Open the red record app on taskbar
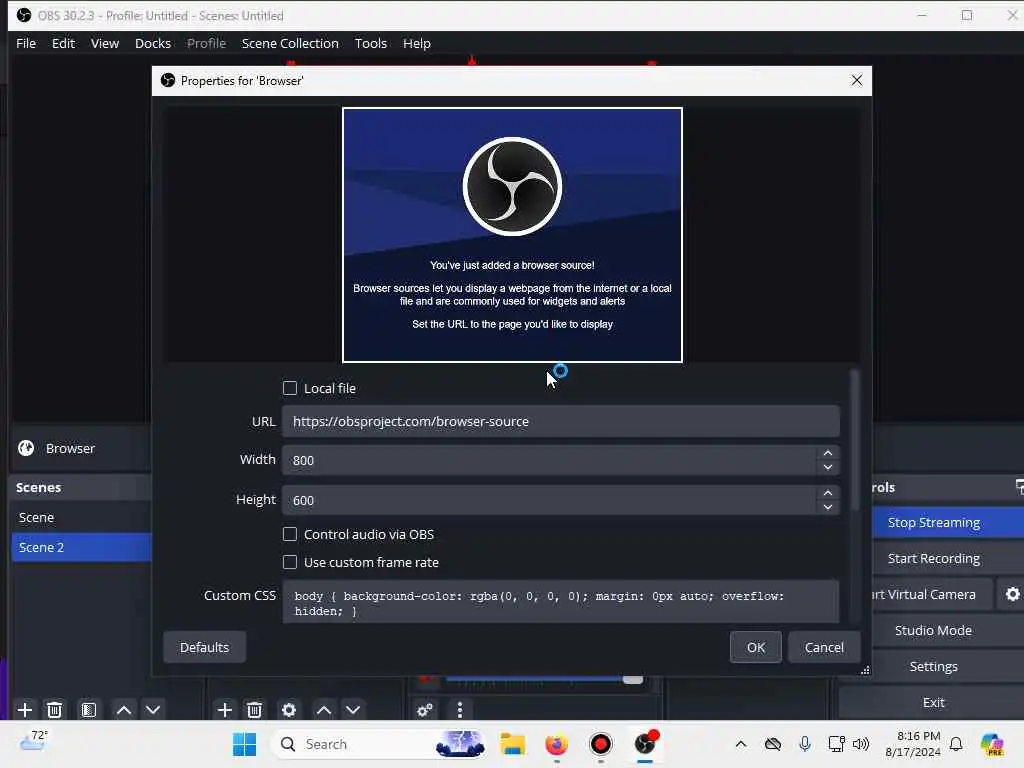1024x768 pixels. (601, 744)
